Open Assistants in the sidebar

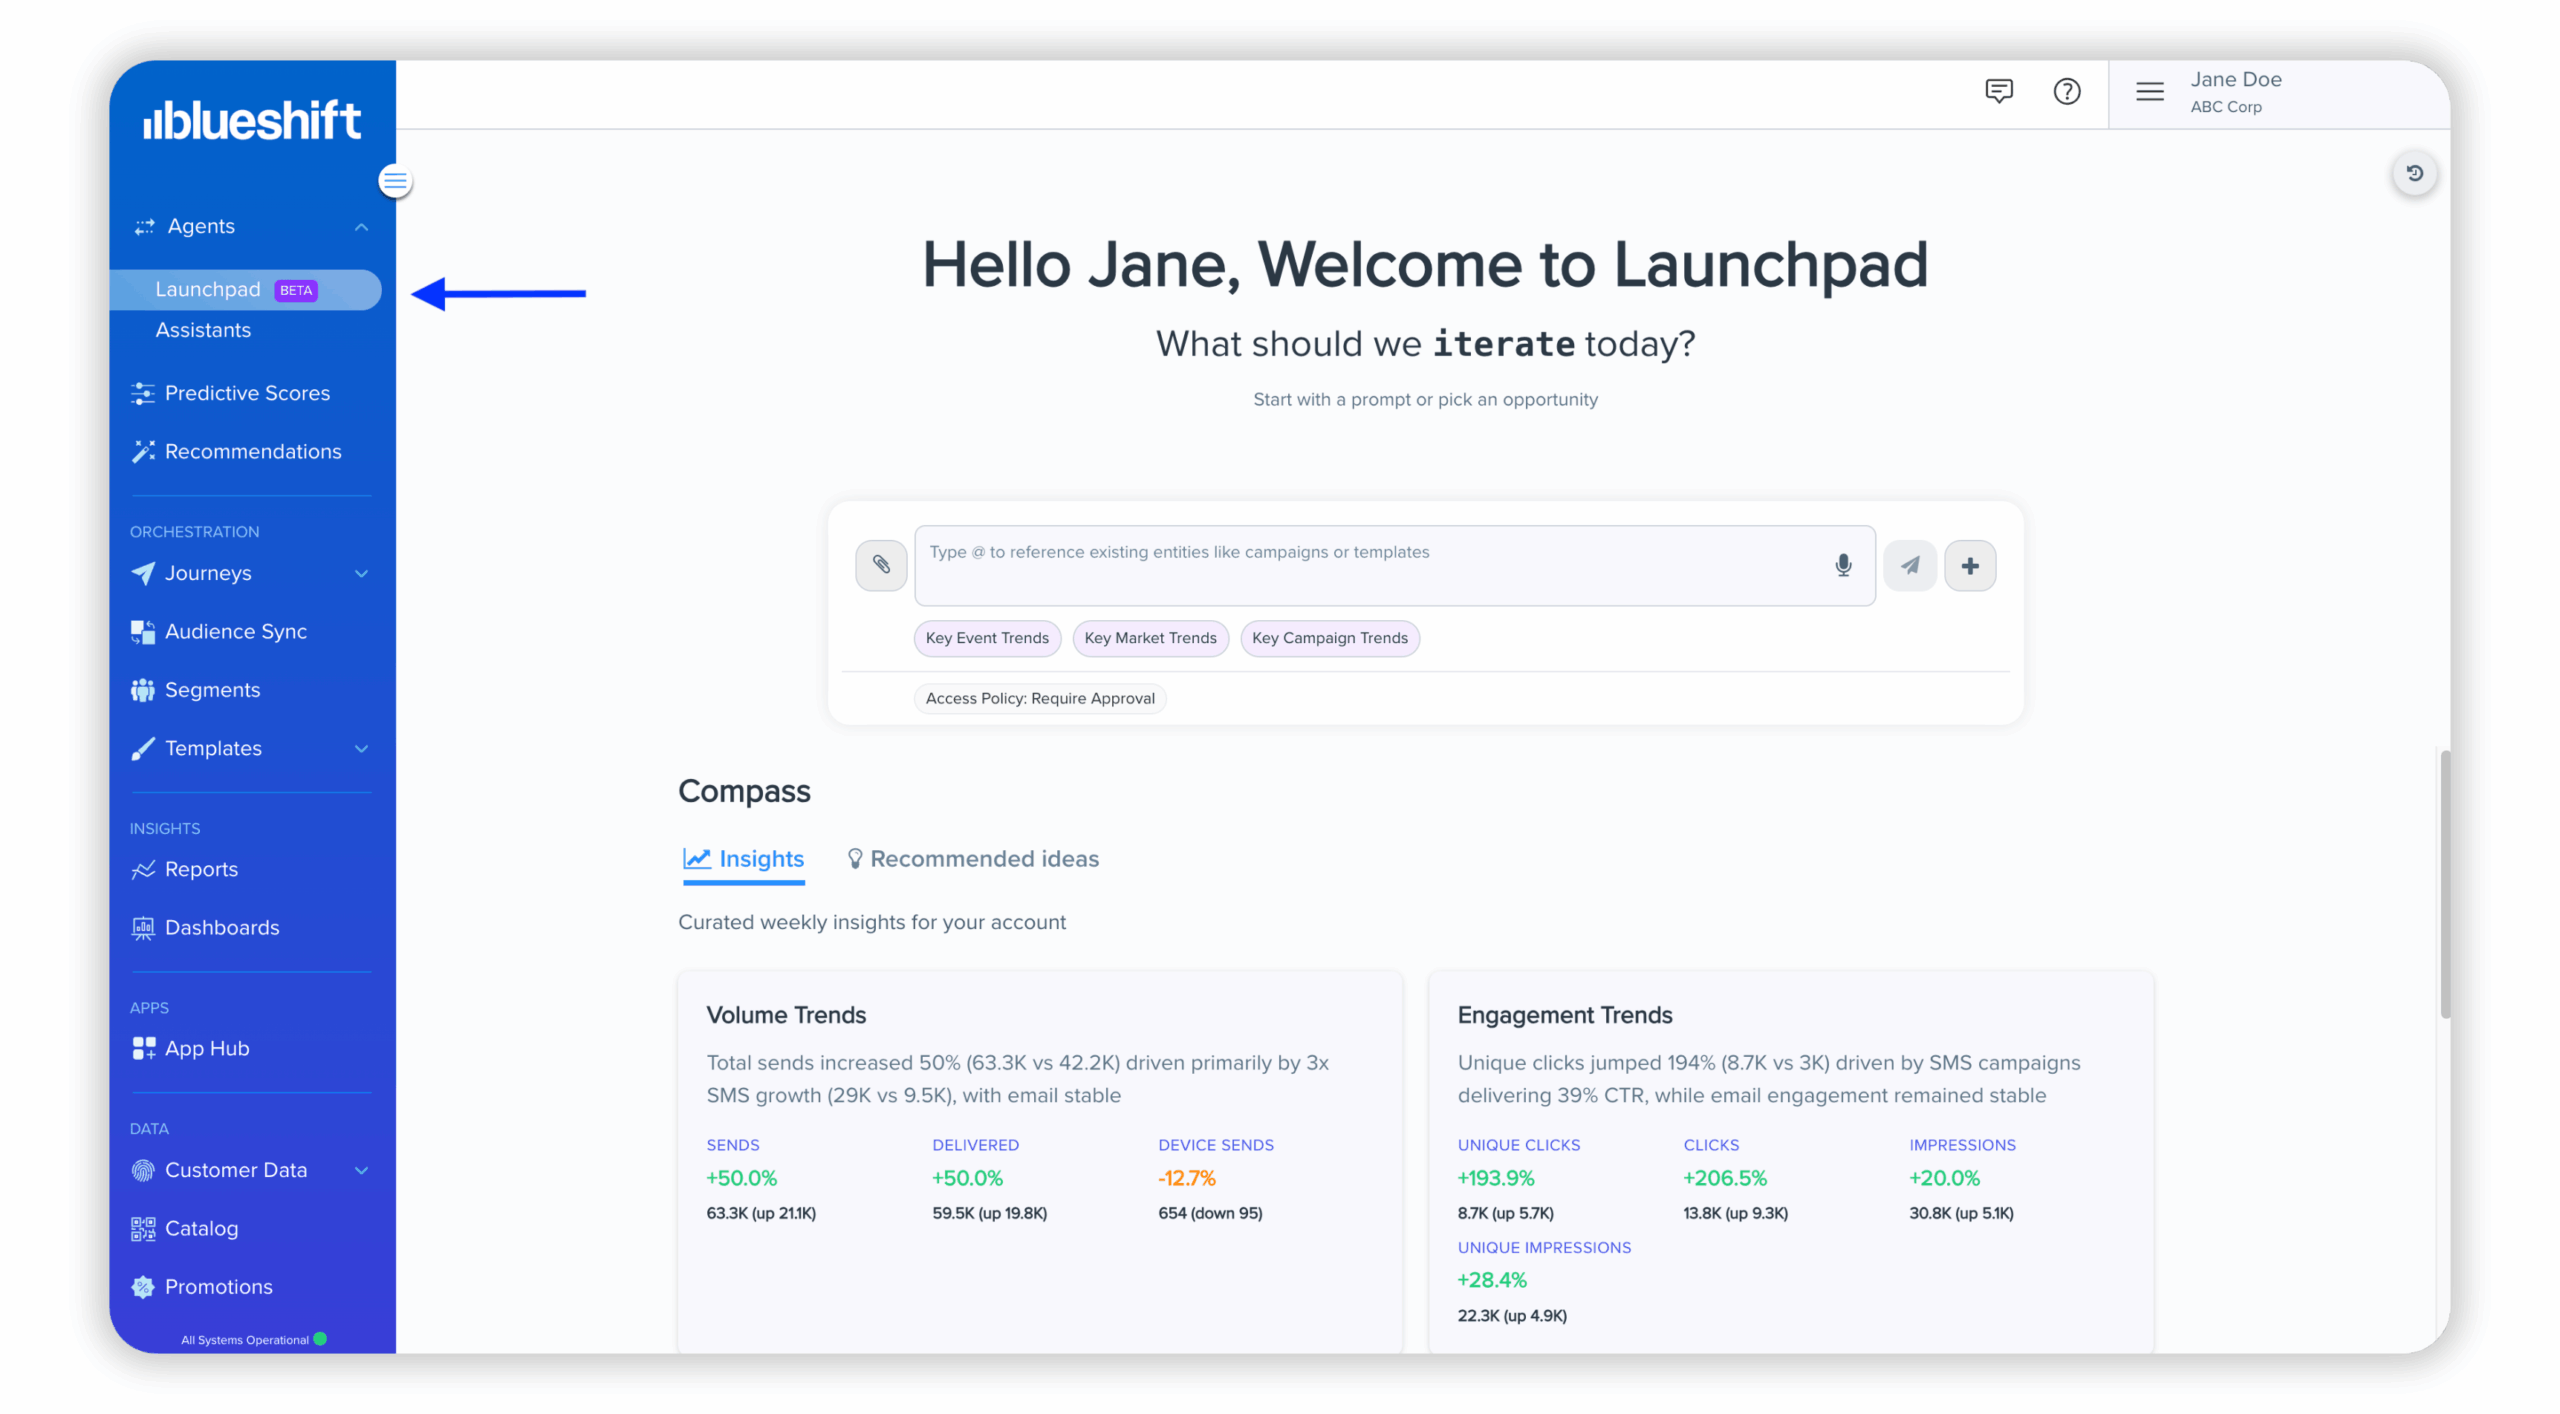click(203, 330)
